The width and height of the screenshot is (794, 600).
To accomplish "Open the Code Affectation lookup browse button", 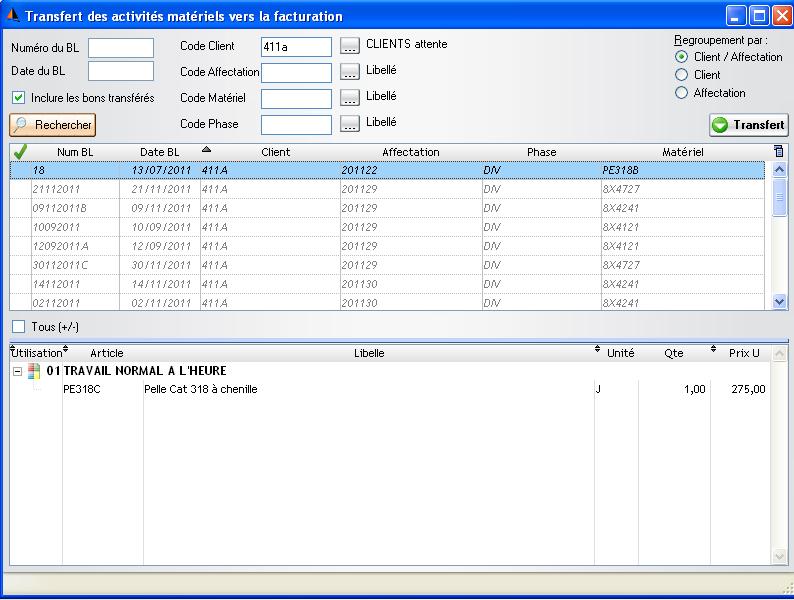I will click(x=349, y=72).
